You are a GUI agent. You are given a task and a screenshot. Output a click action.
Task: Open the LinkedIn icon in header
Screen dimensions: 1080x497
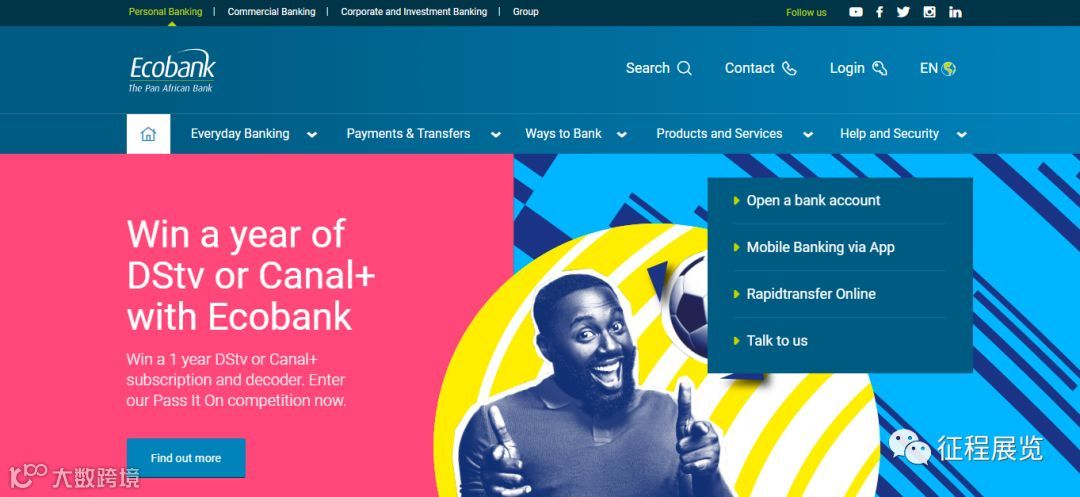tap(955, 12)
